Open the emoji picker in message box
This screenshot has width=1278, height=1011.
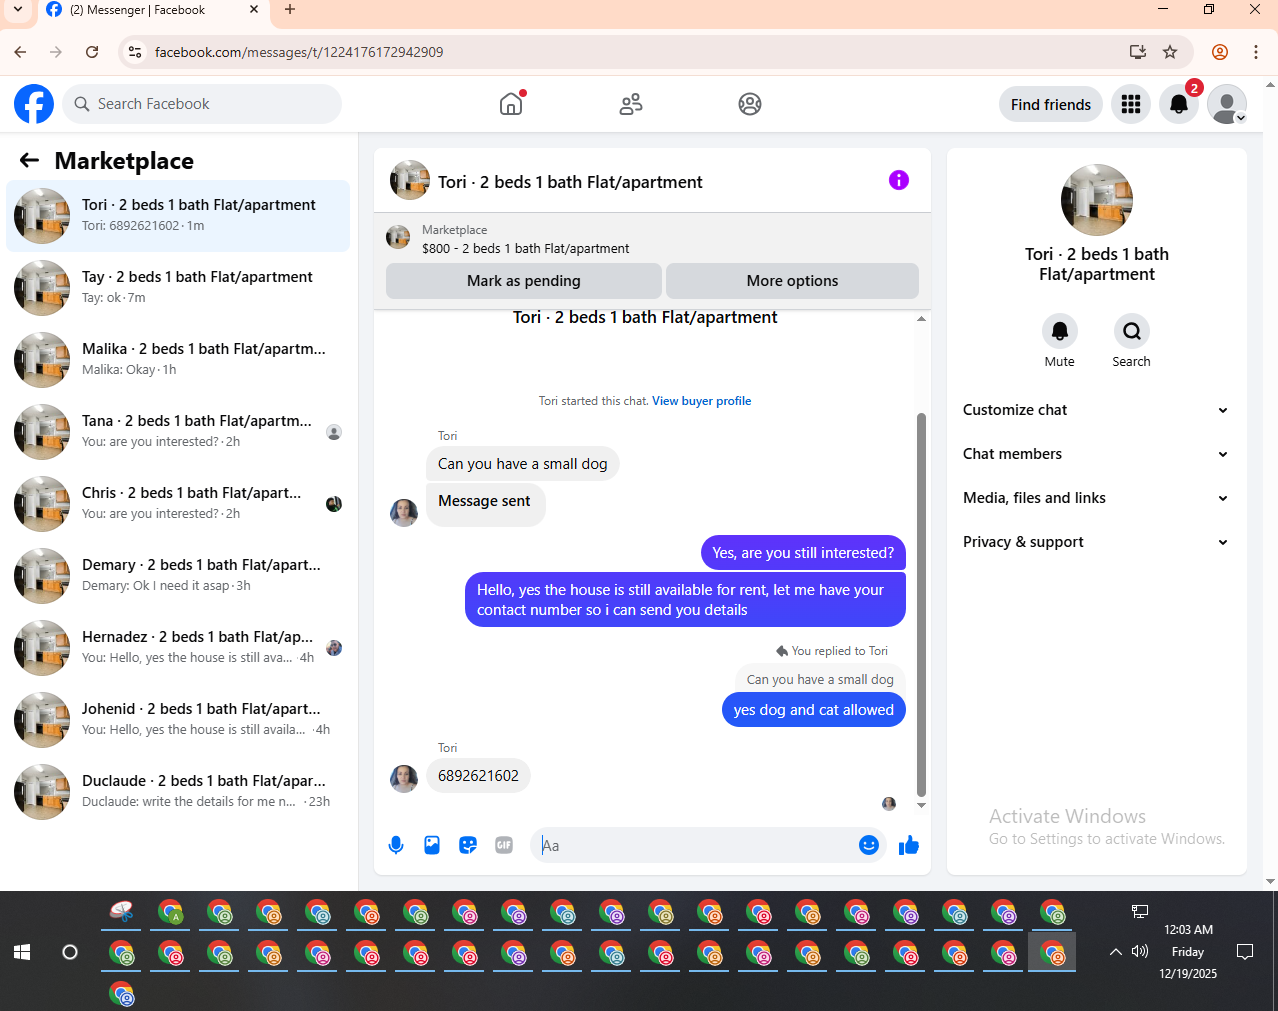pyautogui.click(x=869, y=845)
